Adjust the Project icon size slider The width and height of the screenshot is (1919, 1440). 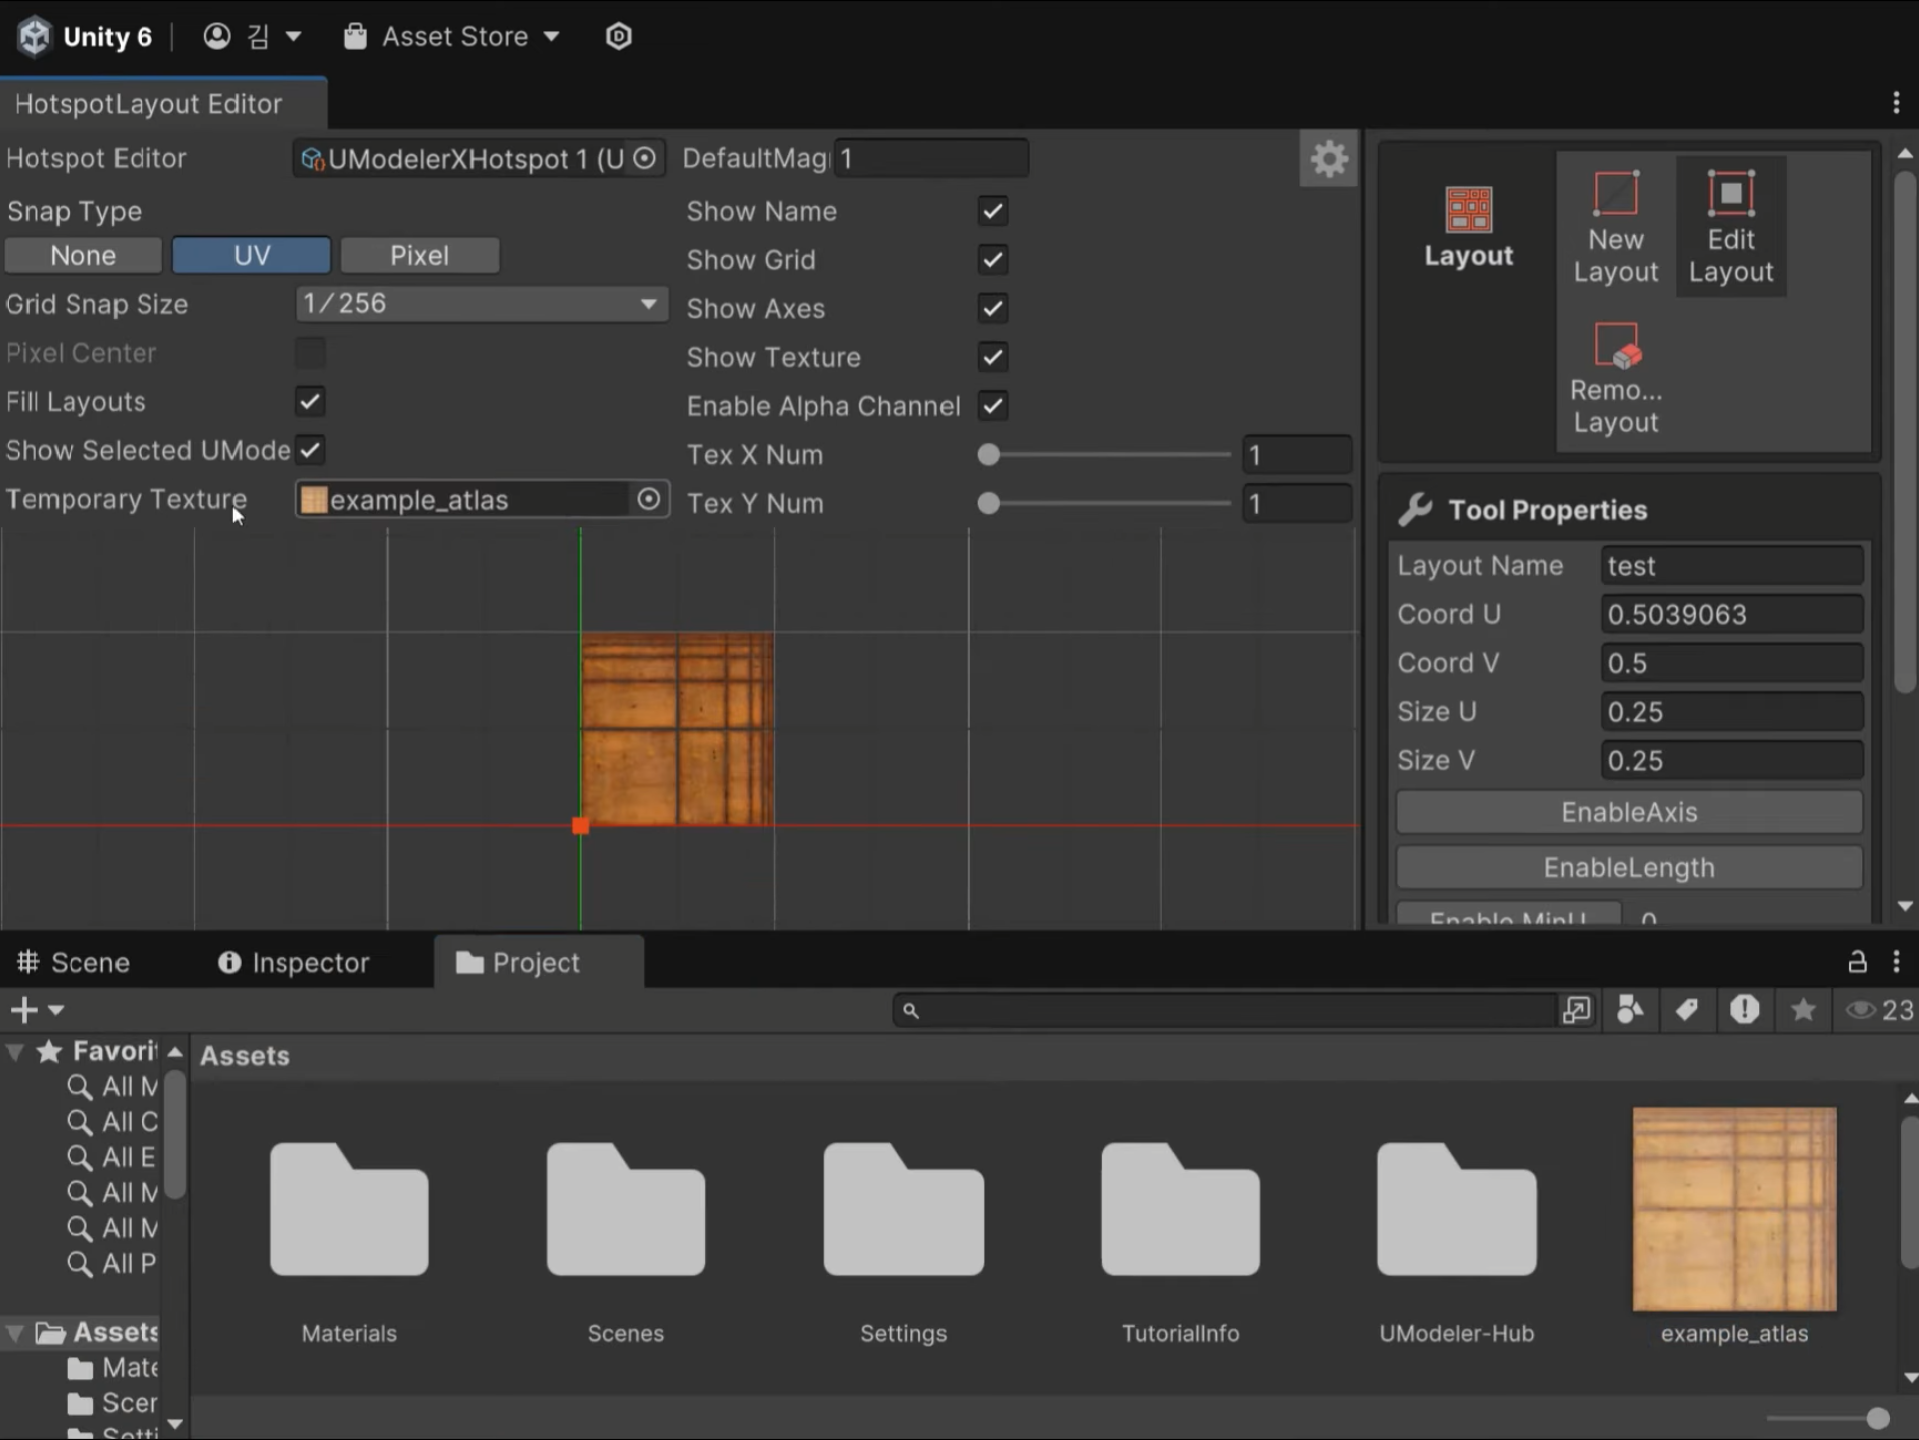[1828, 1418]
